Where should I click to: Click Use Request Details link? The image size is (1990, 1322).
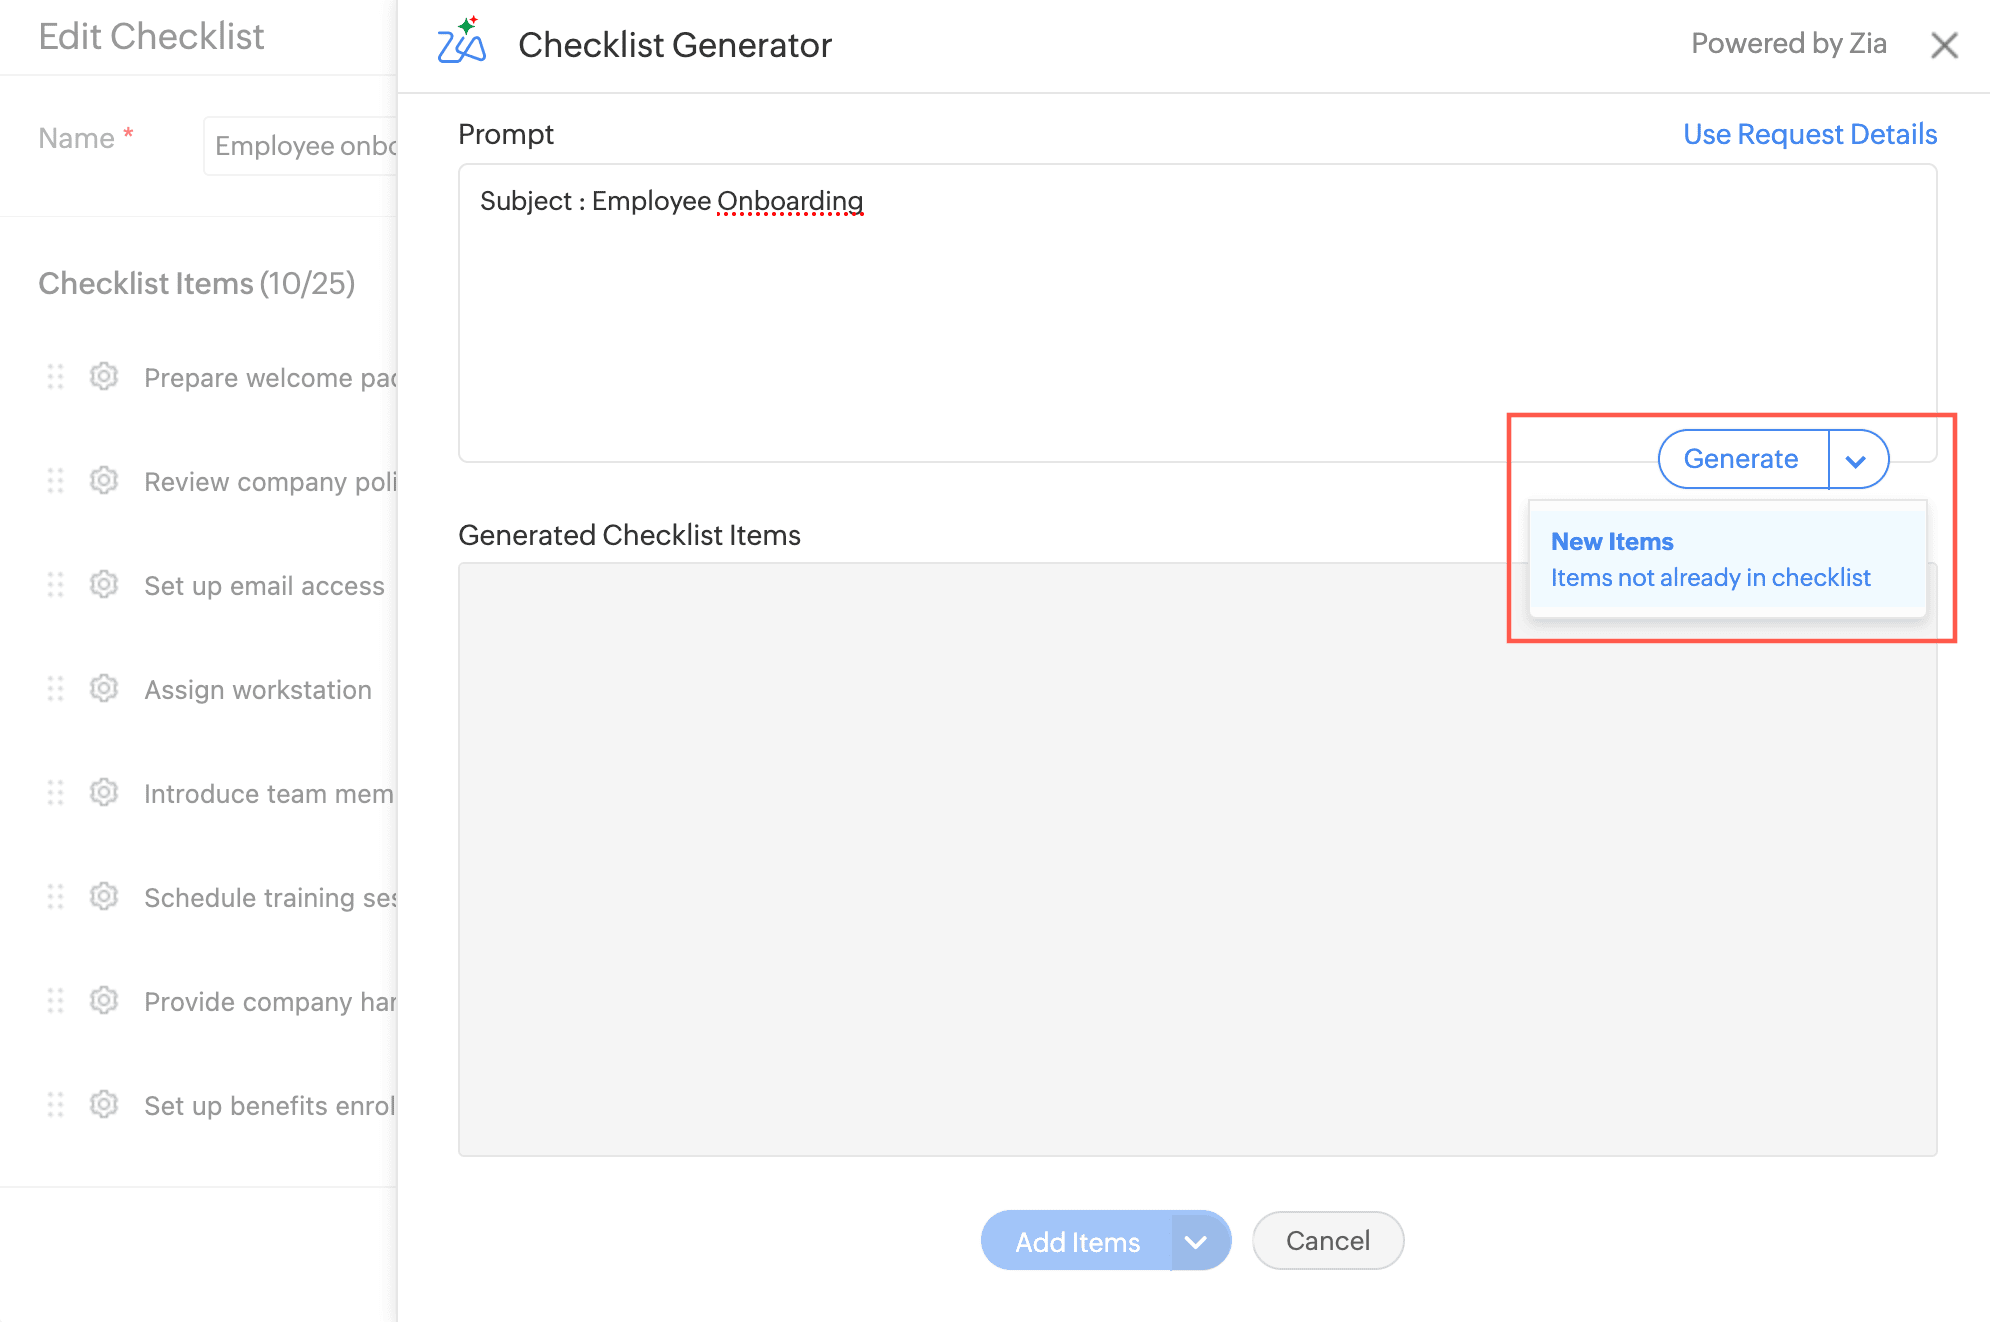[1810, 134]
